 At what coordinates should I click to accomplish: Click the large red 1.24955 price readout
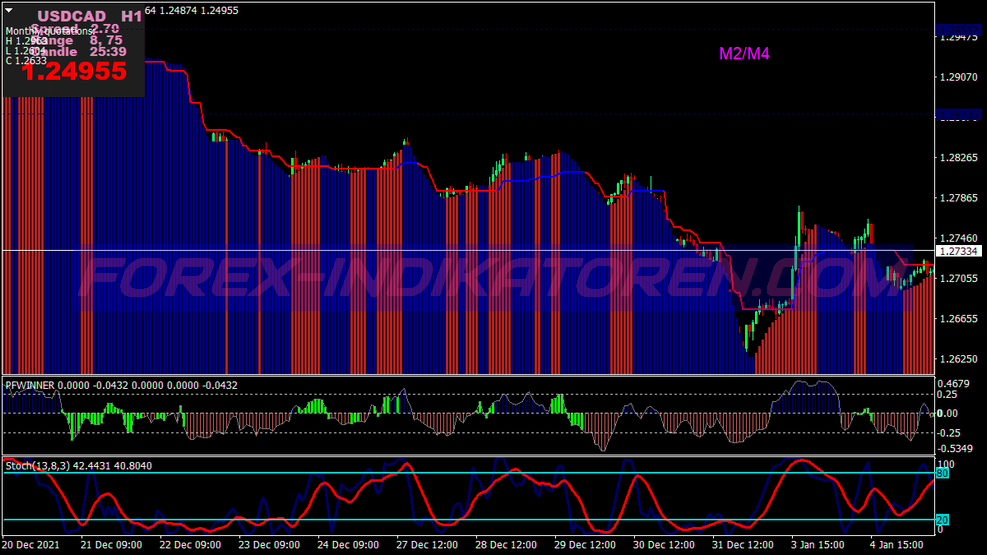coord(74,72)
